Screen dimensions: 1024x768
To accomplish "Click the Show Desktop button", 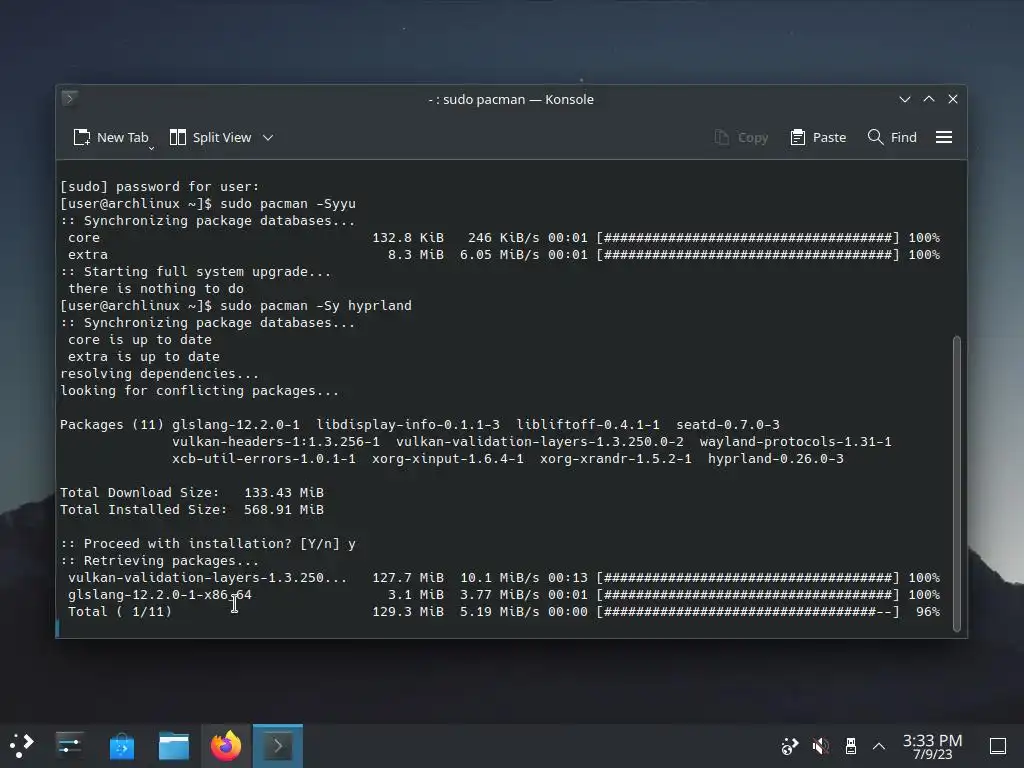I will coord(997,745).
